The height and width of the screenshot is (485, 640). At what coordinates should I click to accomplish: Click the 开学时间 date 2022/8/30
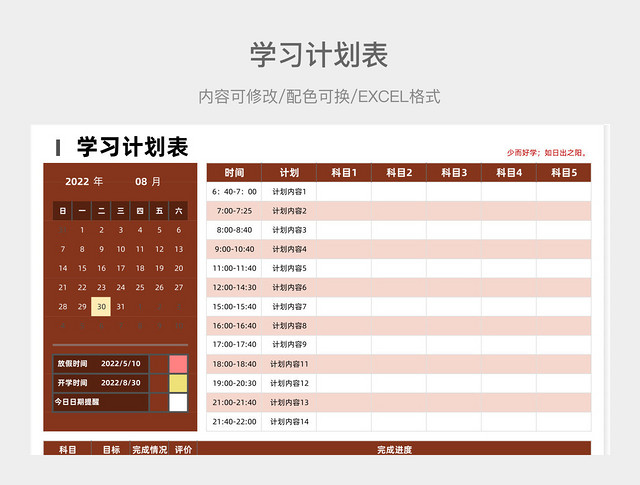pyautogui.click(x=121, y=383)
